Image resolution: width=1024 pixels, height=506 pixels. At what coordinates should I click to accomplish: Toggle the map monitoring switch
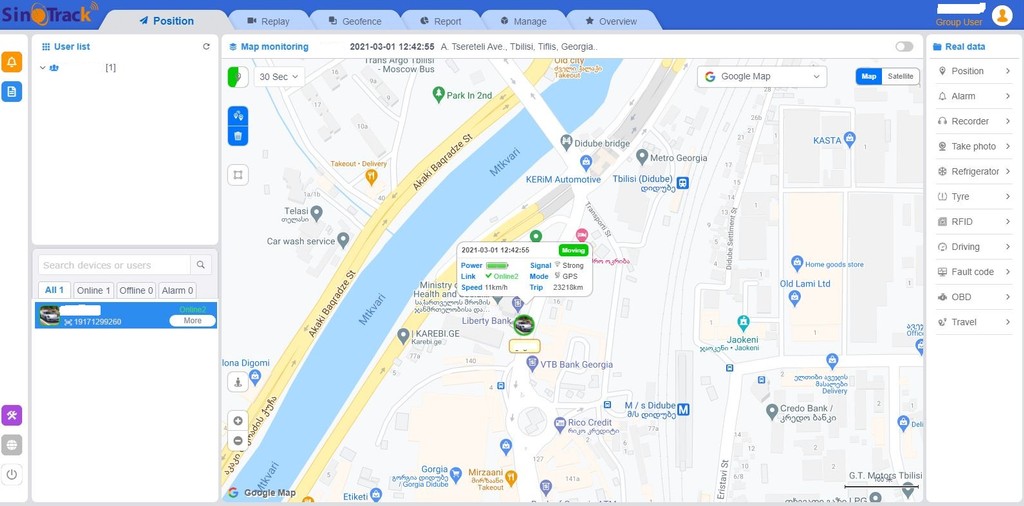(904, 47)
